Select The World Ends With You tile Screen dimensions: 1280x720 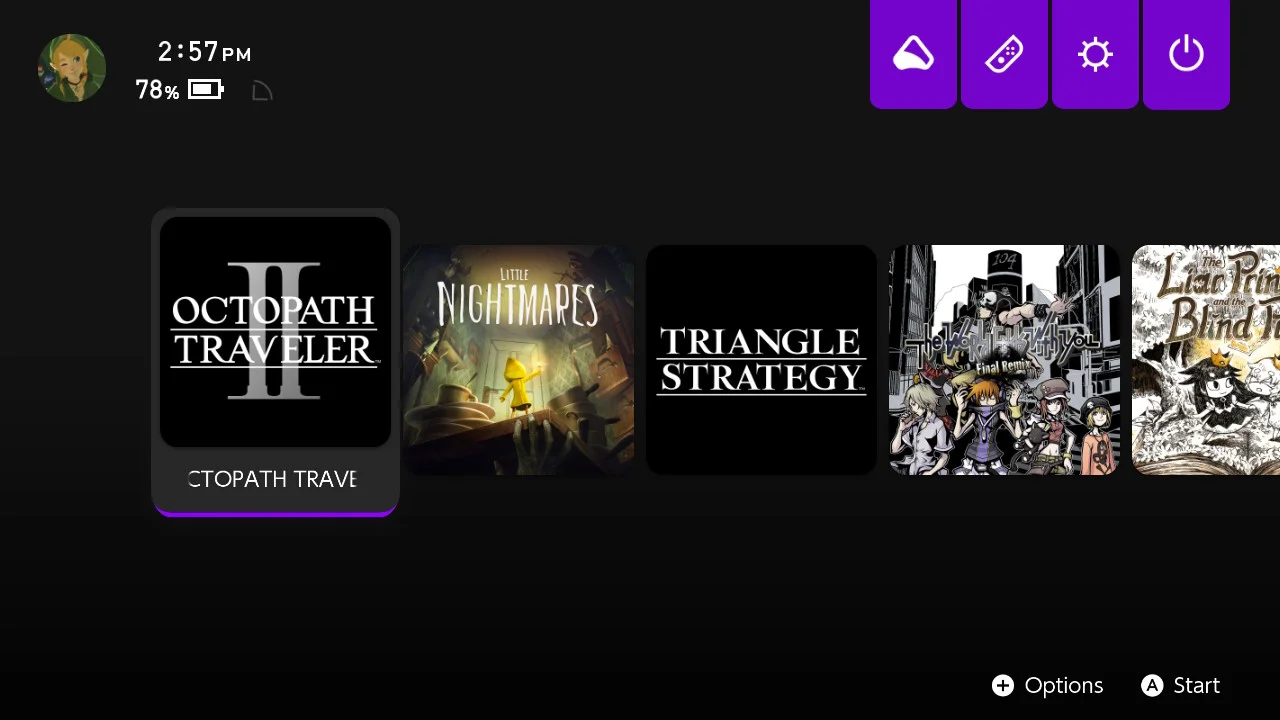(x=1004, y=360)
